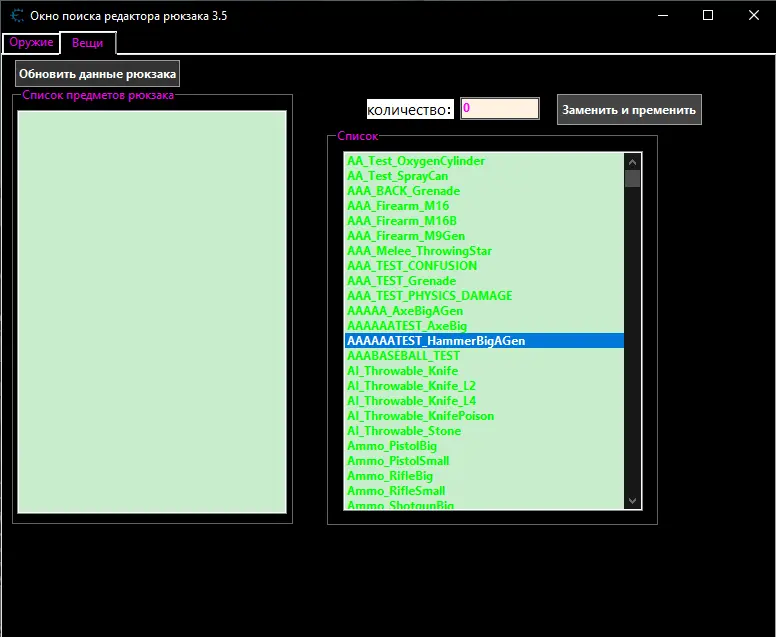Pick AAAAAATEST_HammerBigAGen highlighted item
The image size is (776, 637).
pyautogui.click(x=436, y=341)
